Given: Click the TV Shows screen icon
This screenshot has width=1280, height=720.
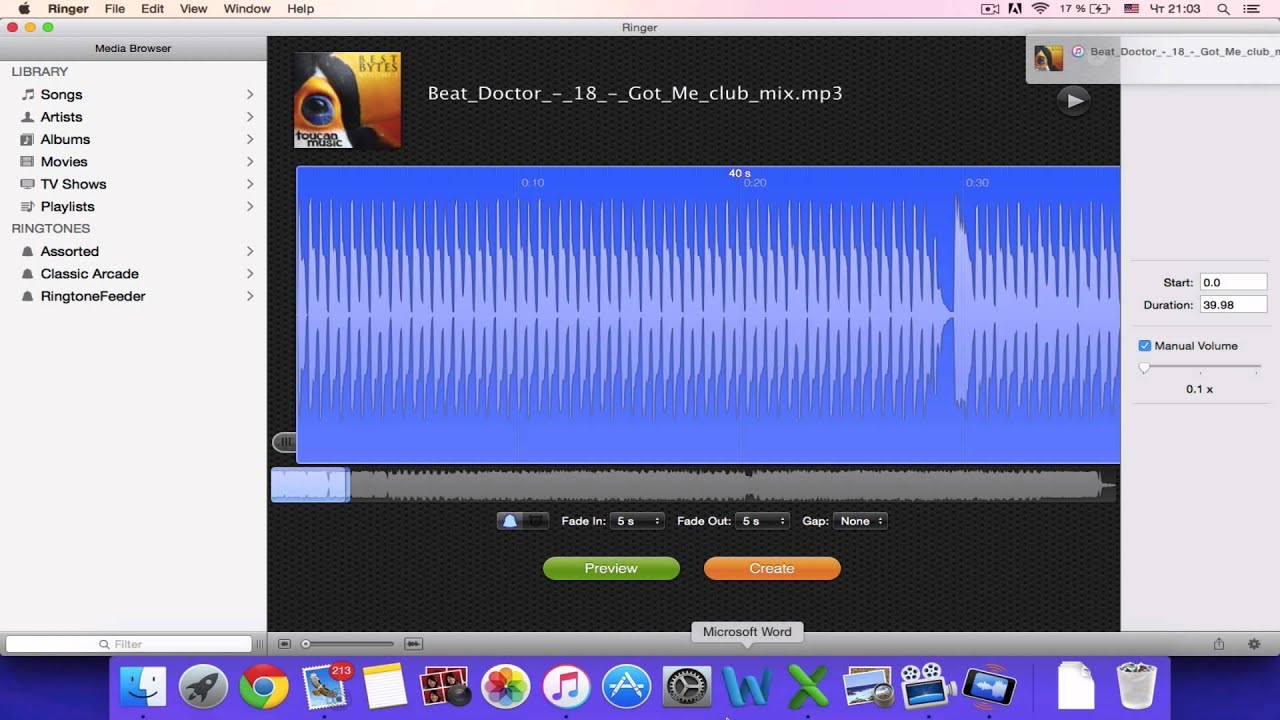Looking at the screenshot, I should click(x=28, y=184).
